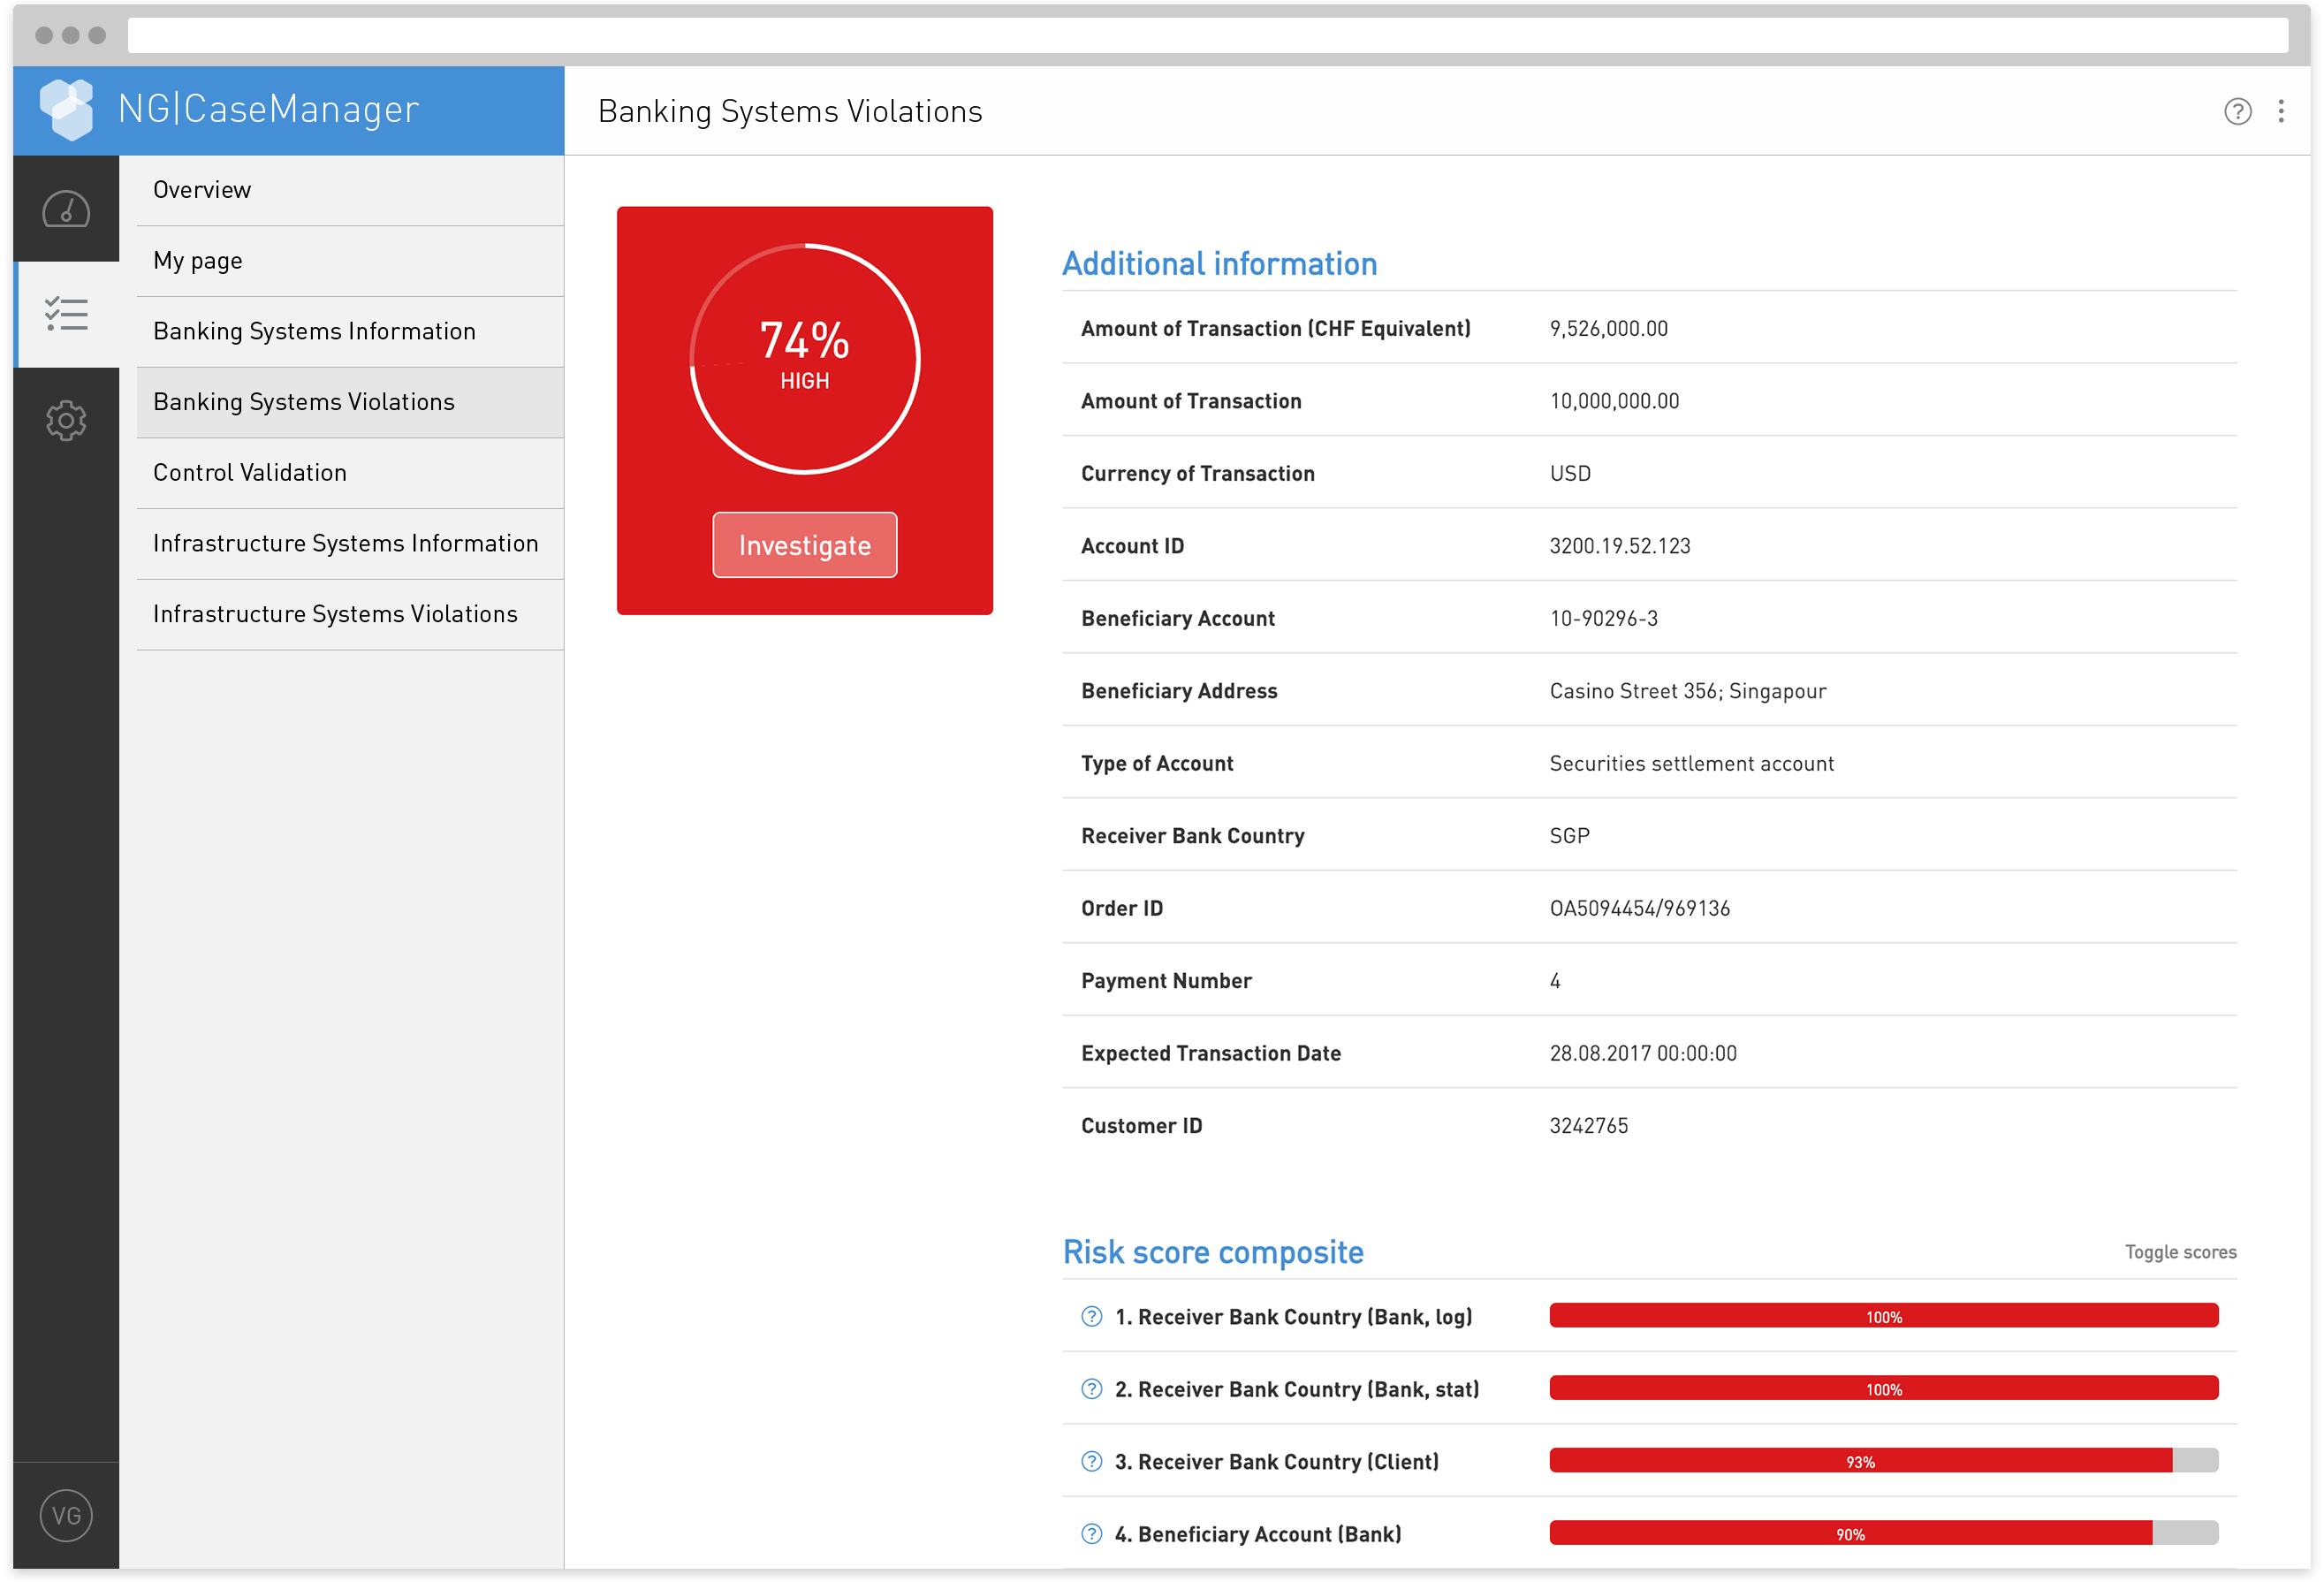The height and width of the screenshot is (1582, 2324).
Task: Open Control Validation section
Action: click(x=250, y=472)
